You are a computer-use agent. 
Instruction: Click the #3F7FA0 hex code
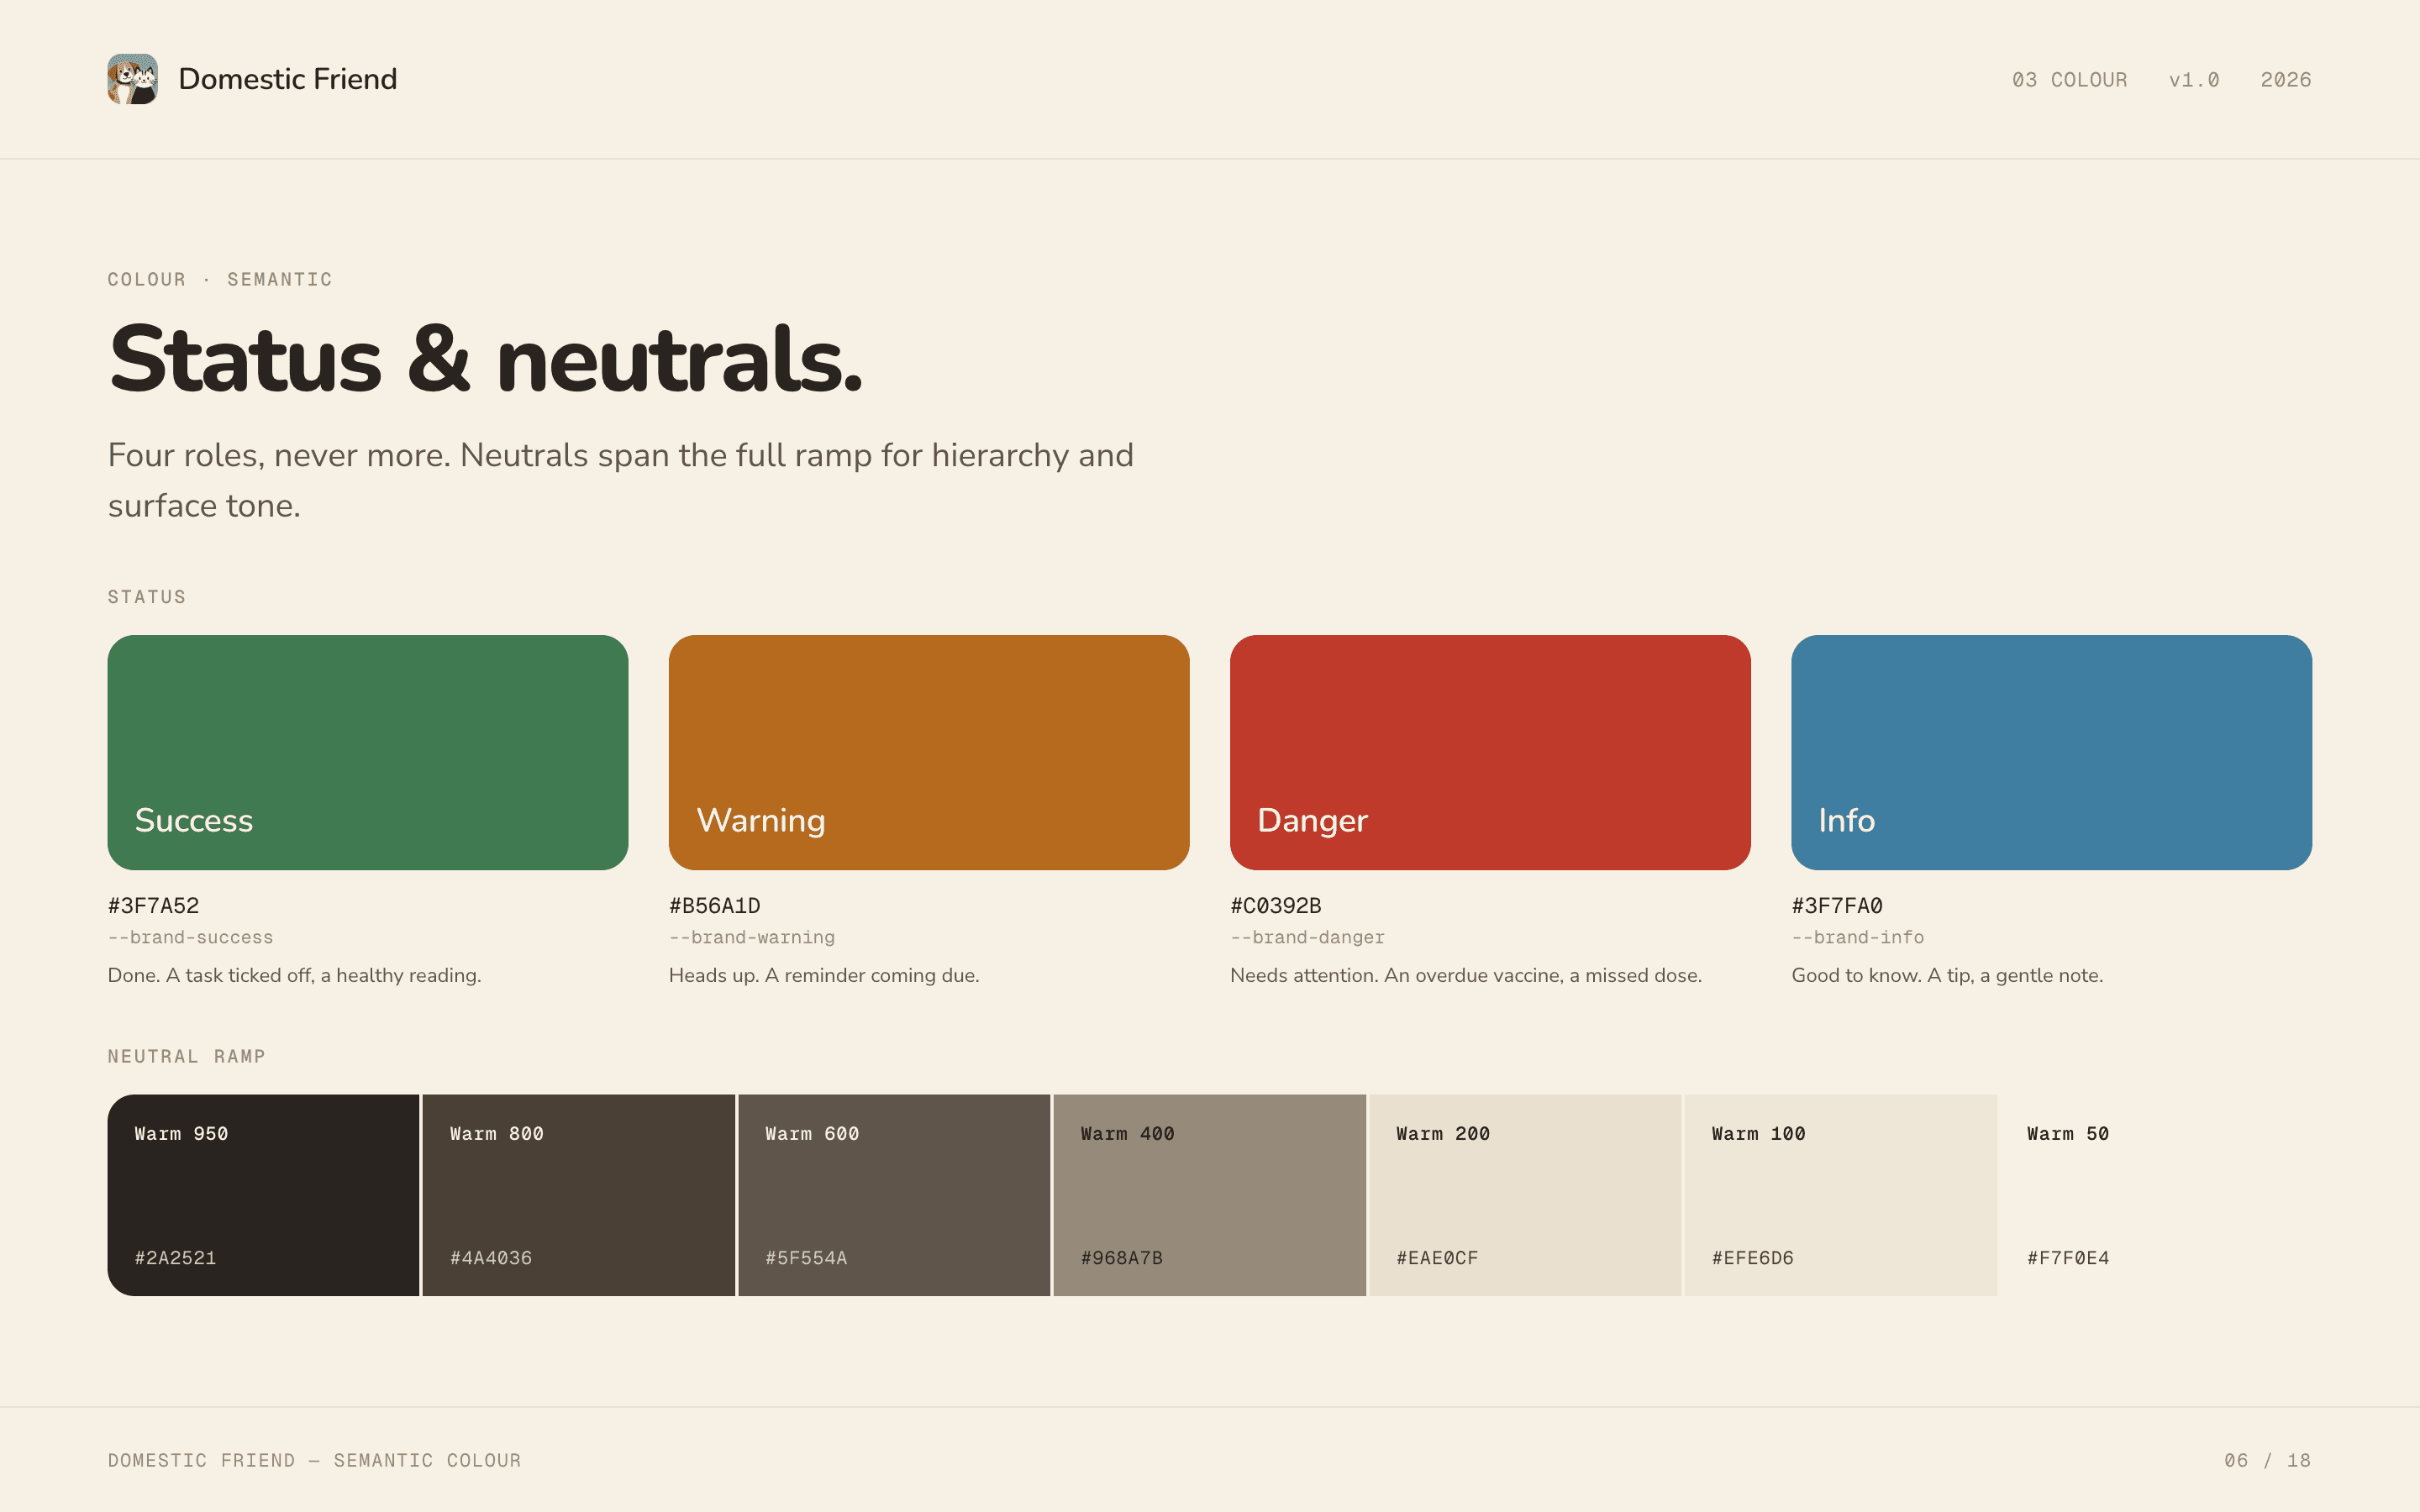tap(1836, 906)
